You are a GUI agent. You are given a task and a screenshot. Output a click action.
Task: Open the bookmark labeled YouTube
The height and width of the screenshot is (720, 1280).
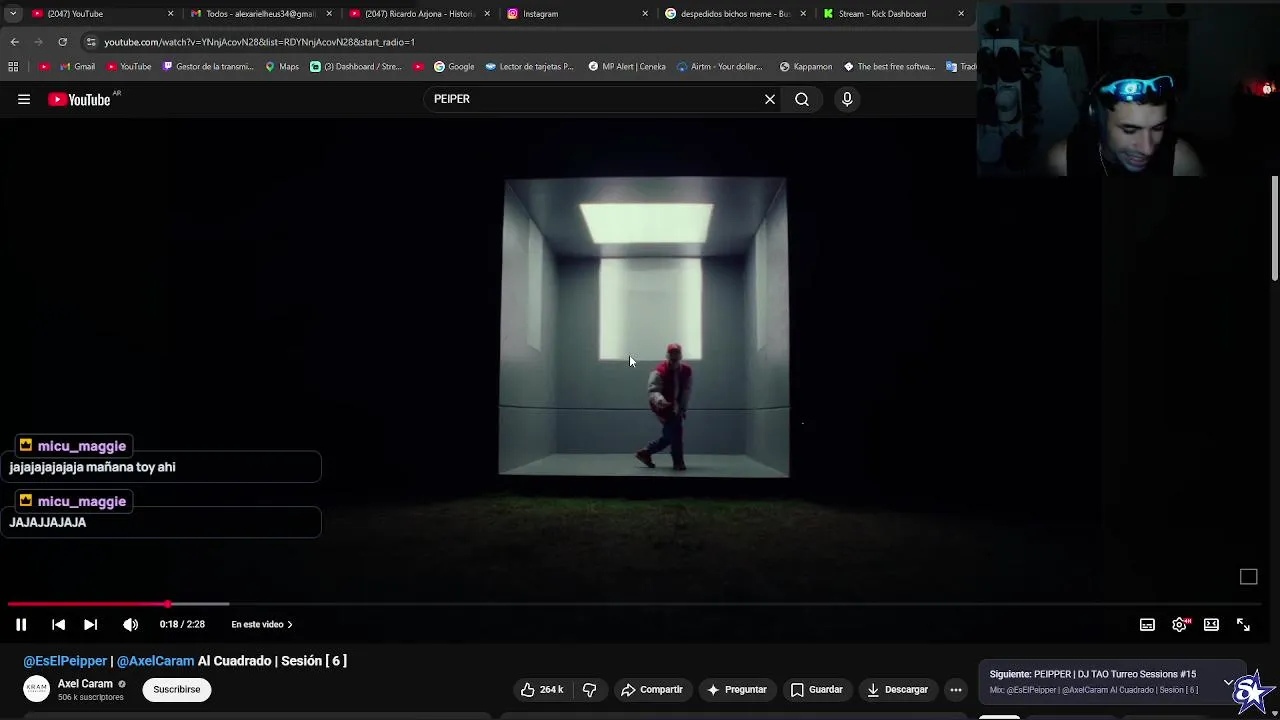click(x=128, y=67)
